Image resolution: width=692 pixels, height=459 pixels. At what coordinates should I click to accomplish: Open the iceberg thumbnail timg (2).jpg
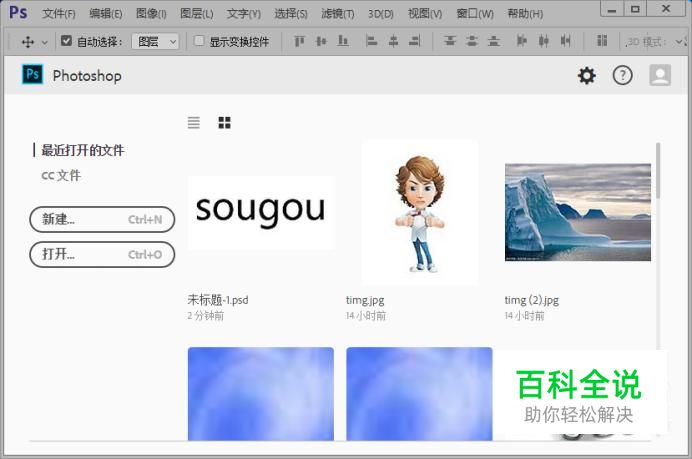click(x=578, y=212)
